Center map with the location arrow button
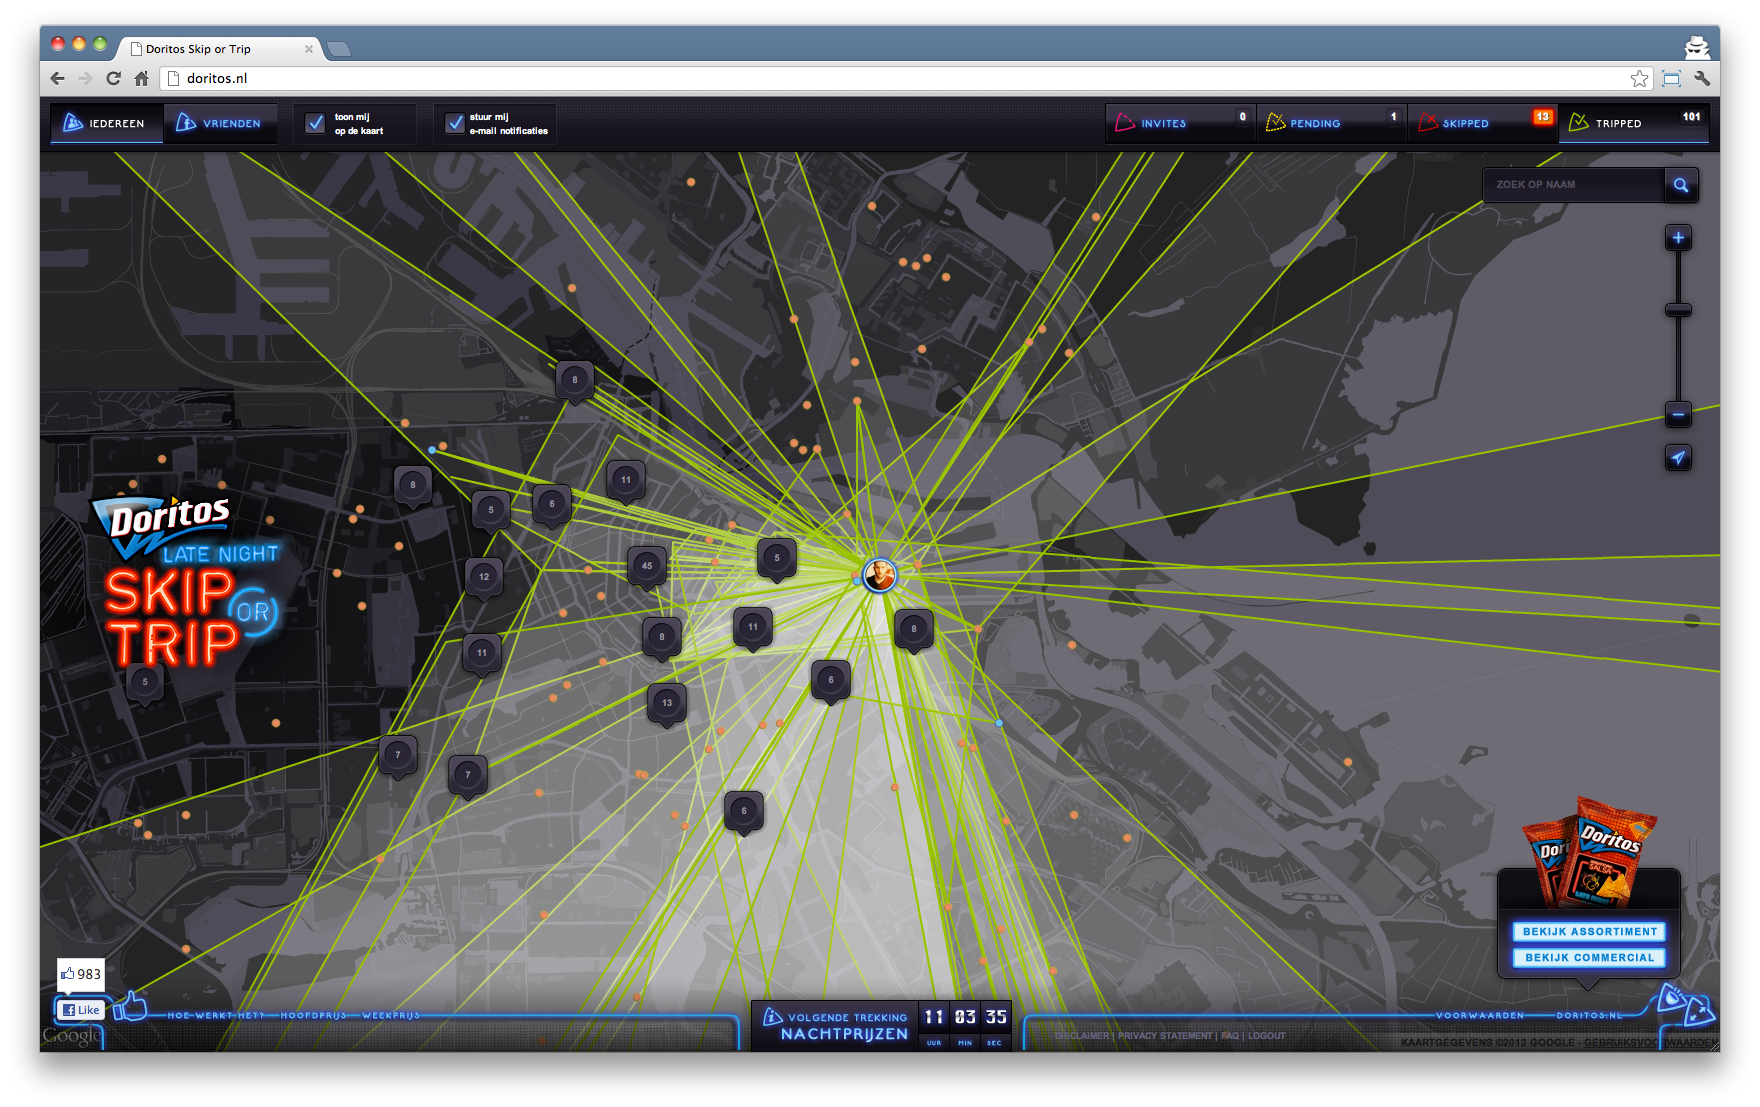Viewport: 1760px width, 1107px height. pos(1678,458)
